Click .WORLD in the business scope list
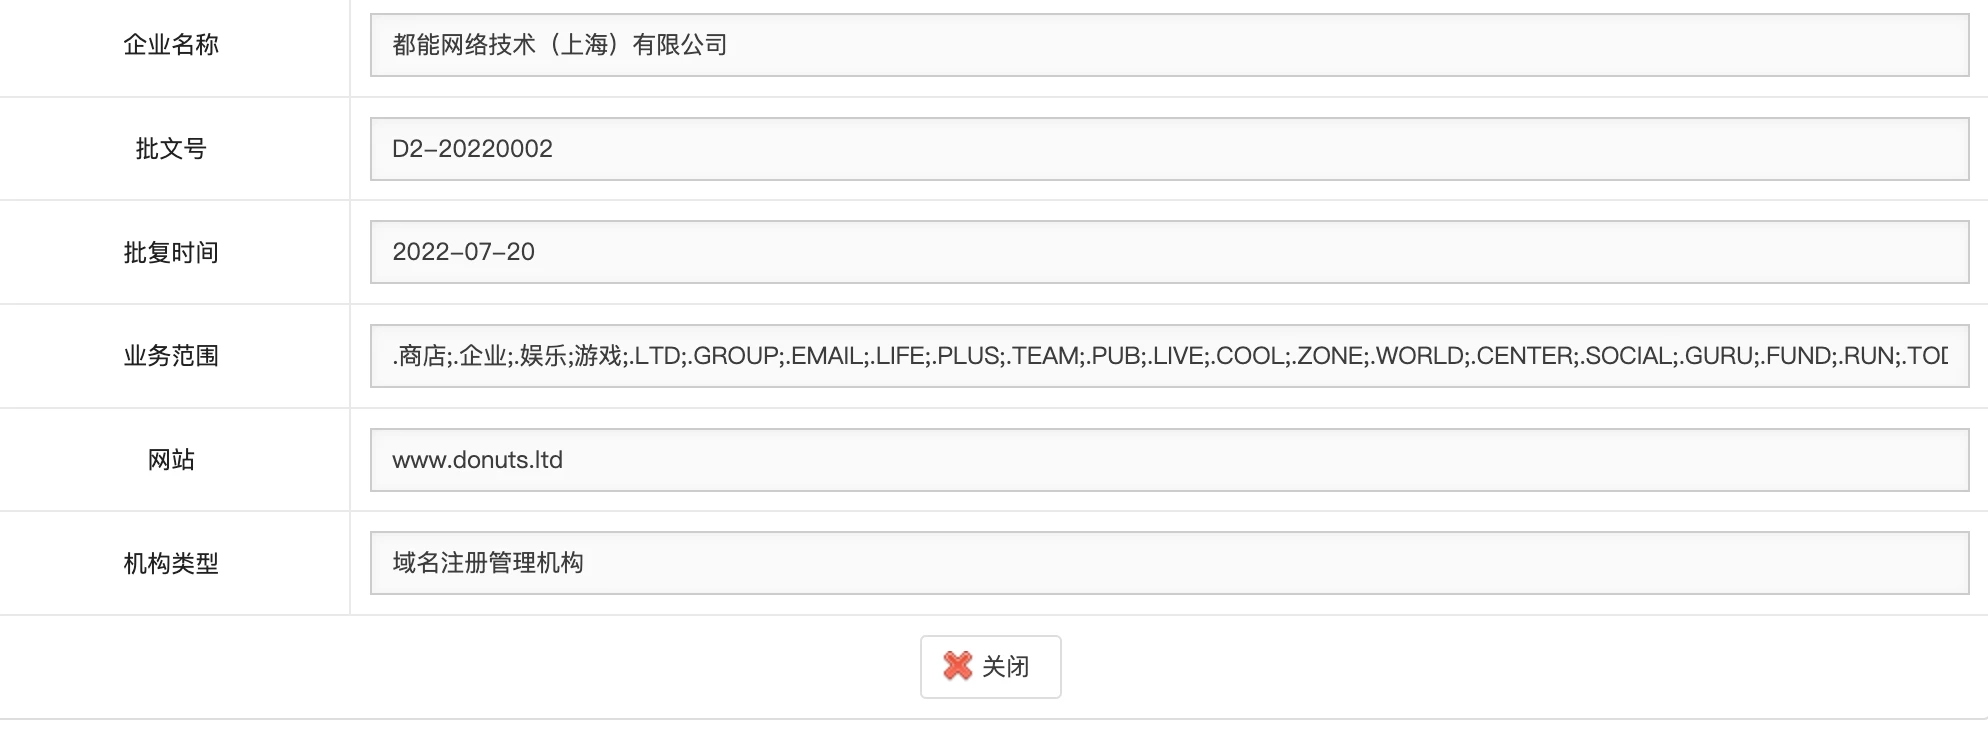This screenshot has width=1988, height=742. (1417, 356)
